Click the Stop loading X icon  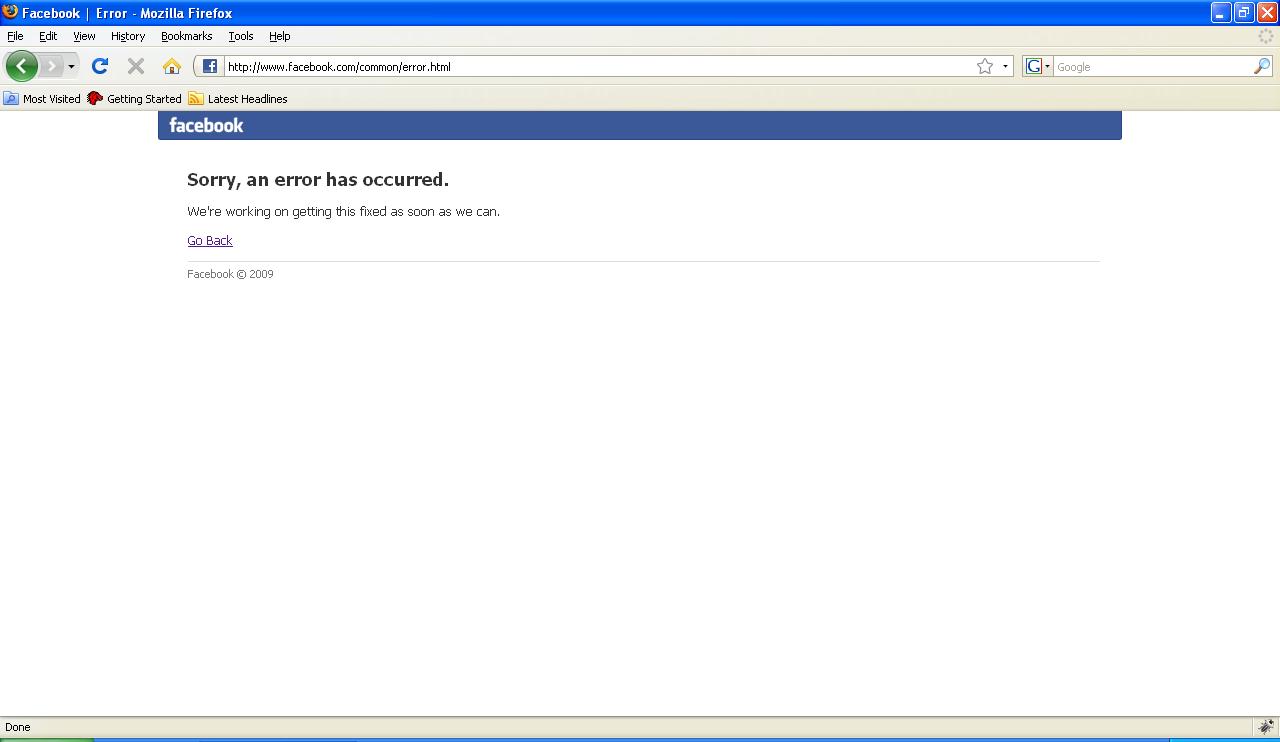click(136, 66)
